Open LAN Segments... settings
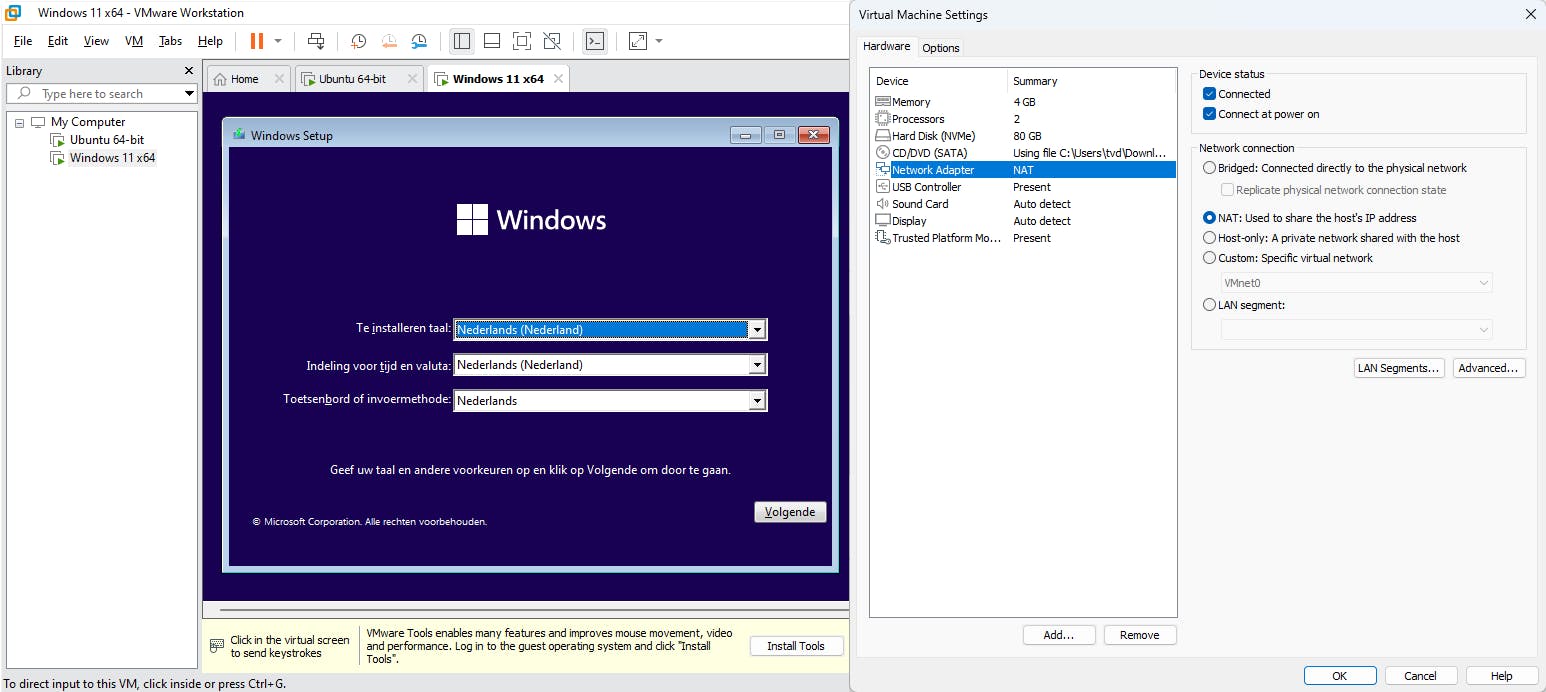Screen dimensions: 1546x692 tap(1398, 368)
